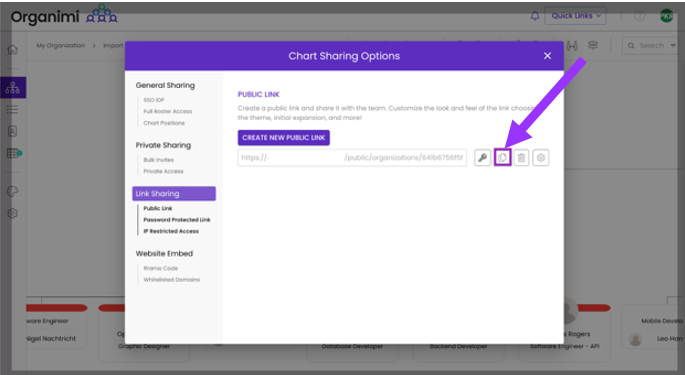
Task: Click Software Engineer - API card label
Action: pyautogui.click(x=564, y=346)
